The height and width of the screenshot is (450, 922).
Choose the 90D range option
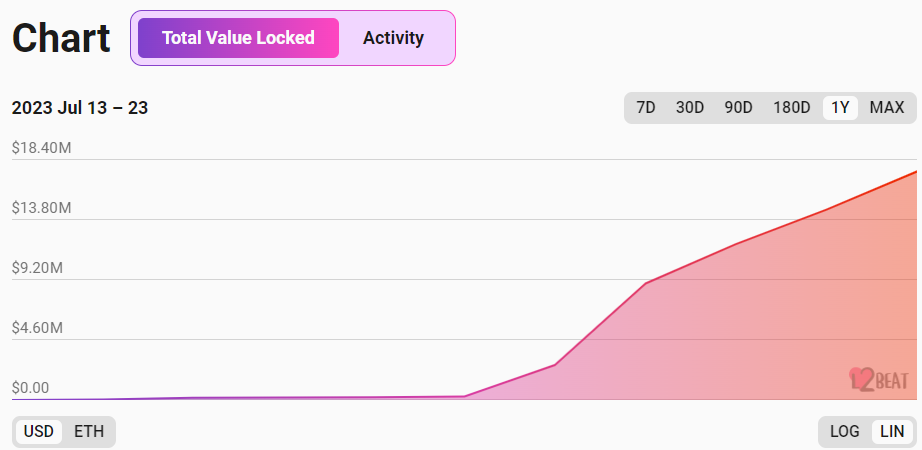tap(738, 108)
